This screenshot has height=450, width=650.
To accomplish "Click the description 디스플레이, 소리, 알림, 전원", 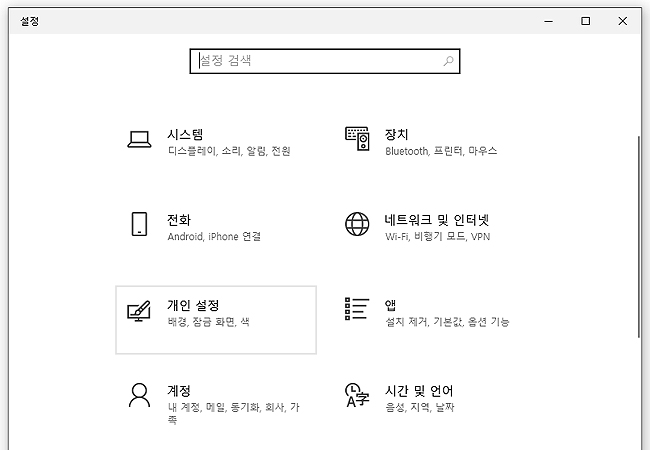I will 229,151.
